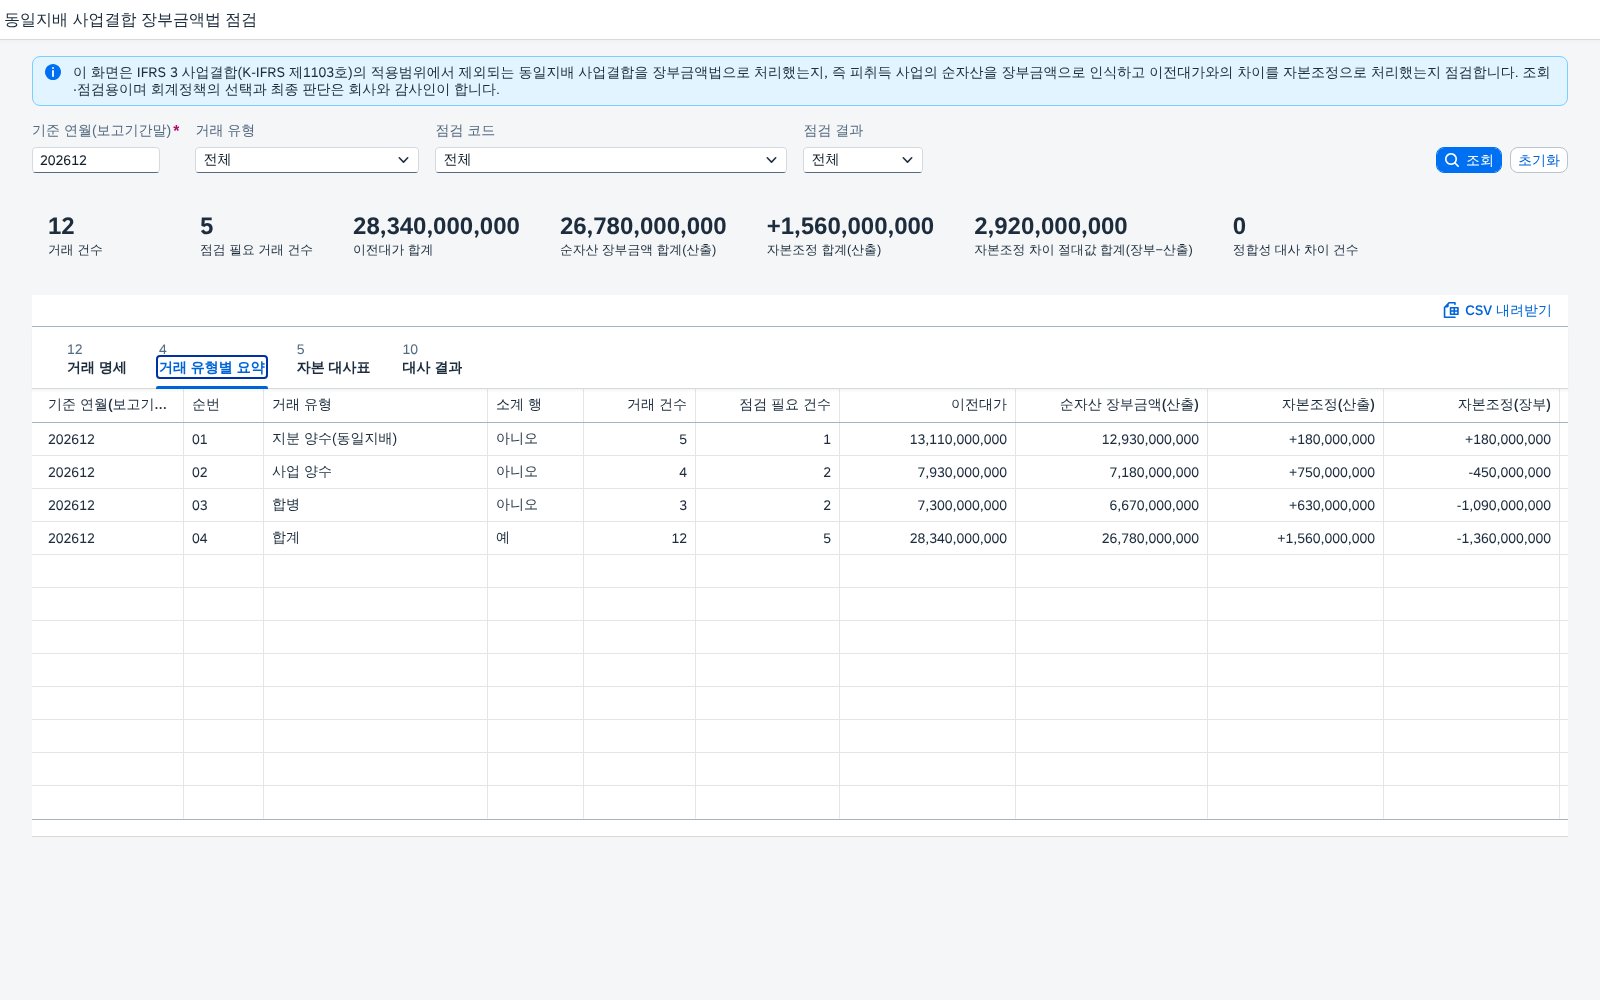Click the info icon in the blue message strip
The image size is (1600, 1000).
pos(53,72)
